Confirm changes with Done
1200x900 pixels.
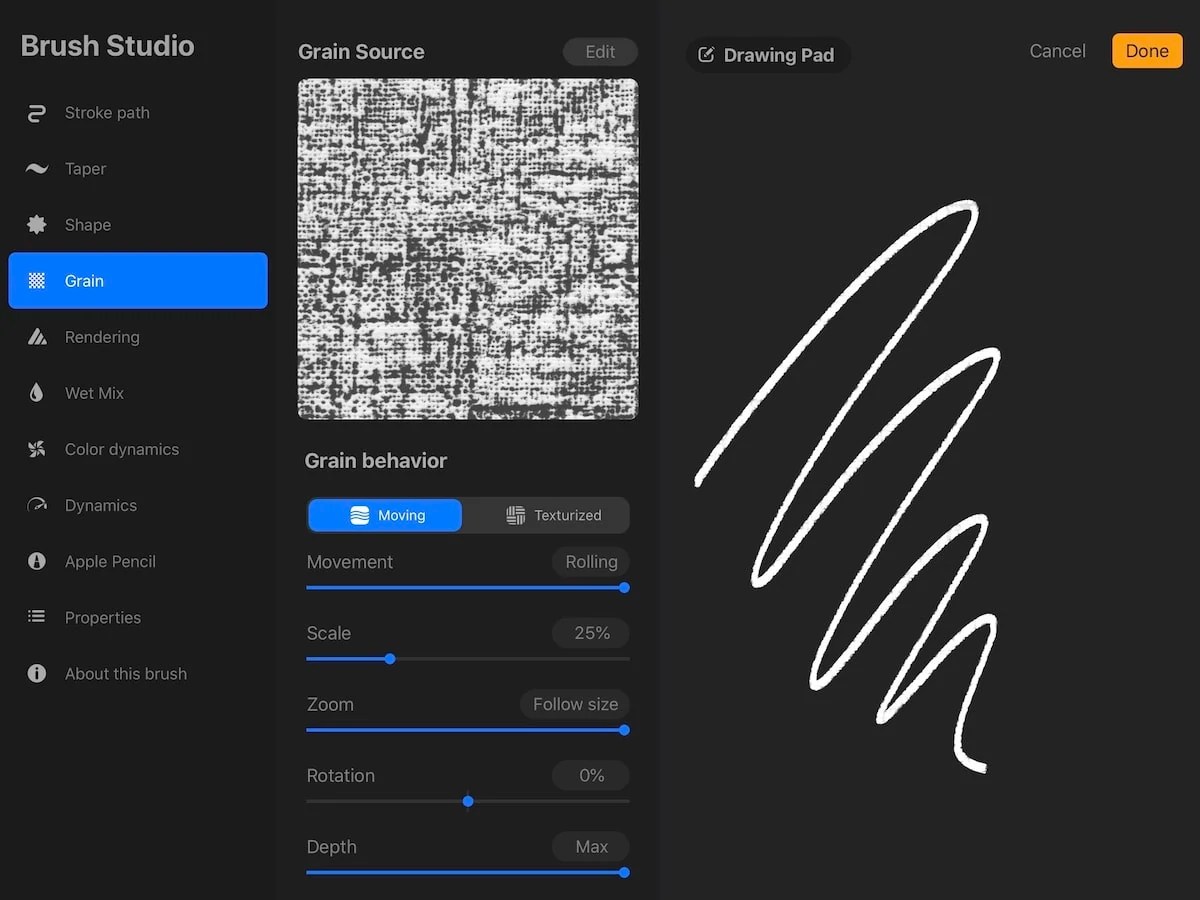(1147, 50)
